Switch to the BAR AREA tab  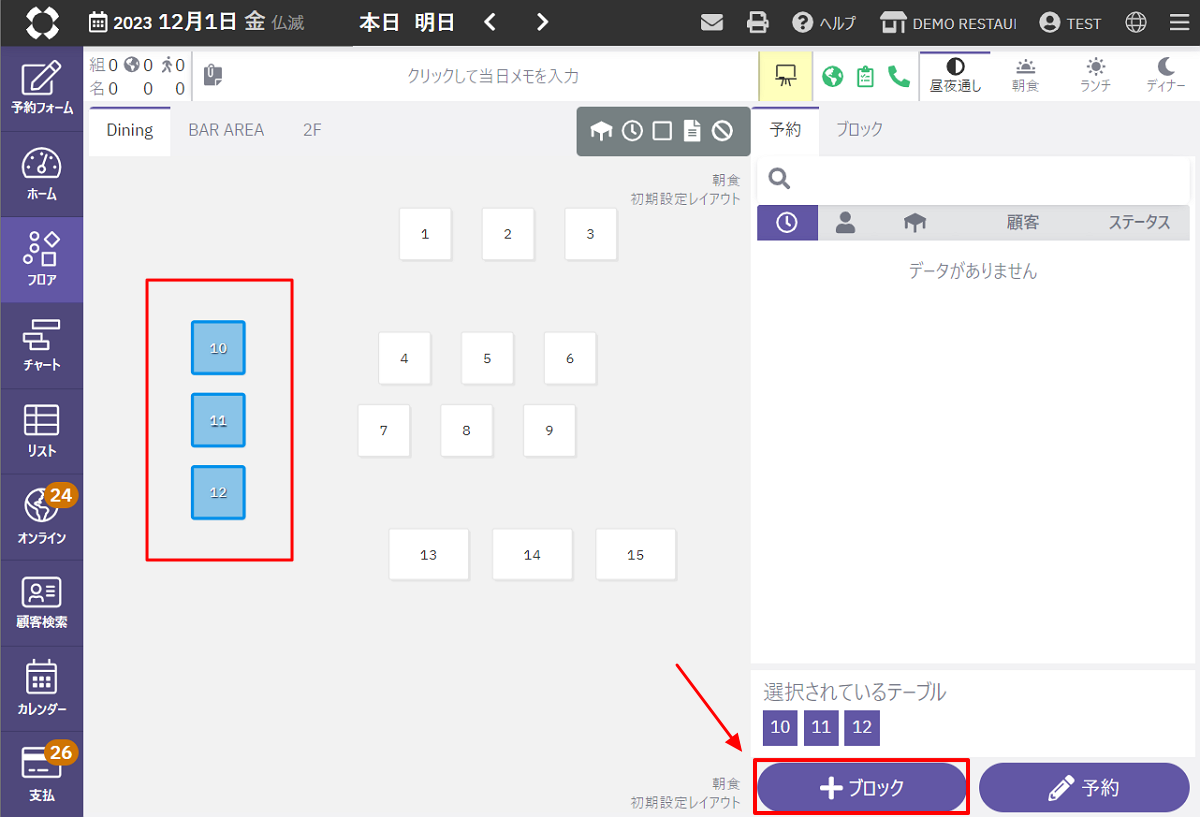click(226, 130)
